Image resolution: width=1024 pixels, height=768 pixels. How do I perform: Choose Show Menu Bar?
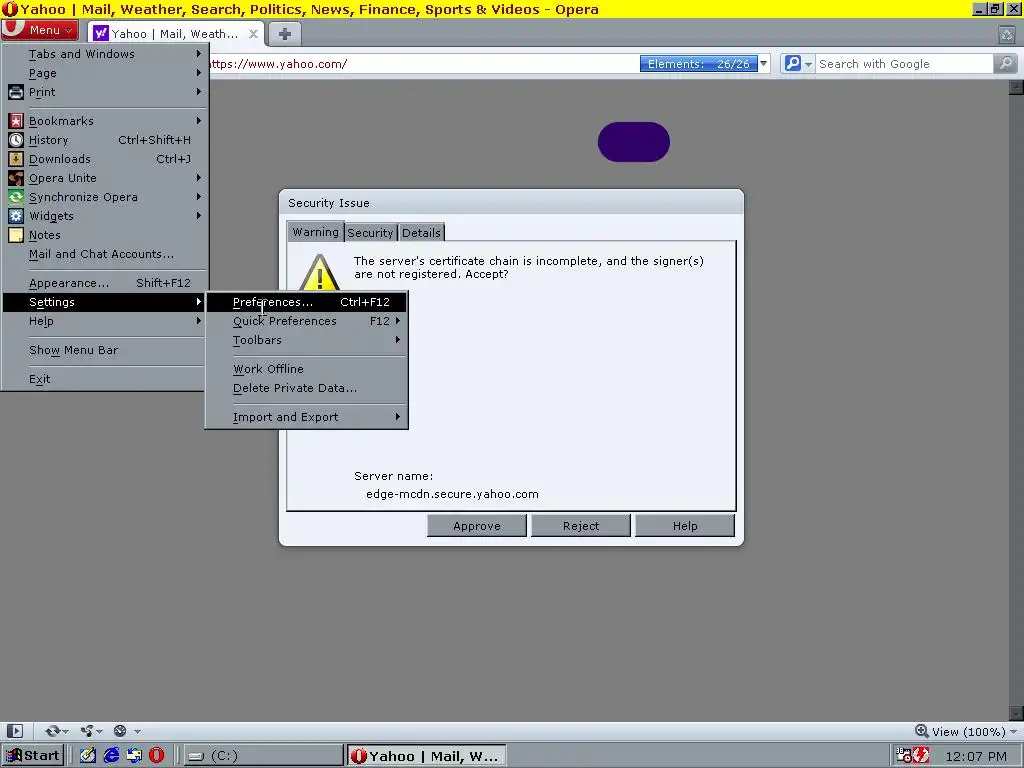[105, 350]
